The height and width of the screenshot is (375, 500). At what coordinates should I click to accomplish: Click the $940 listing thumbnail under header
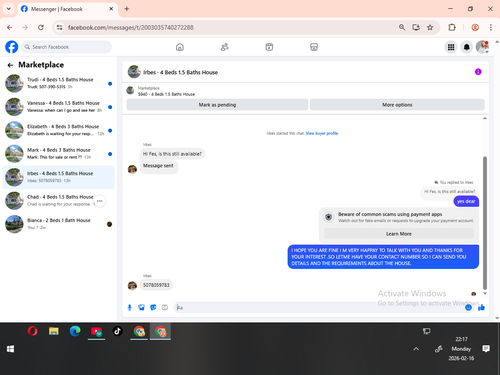(130, 90)
